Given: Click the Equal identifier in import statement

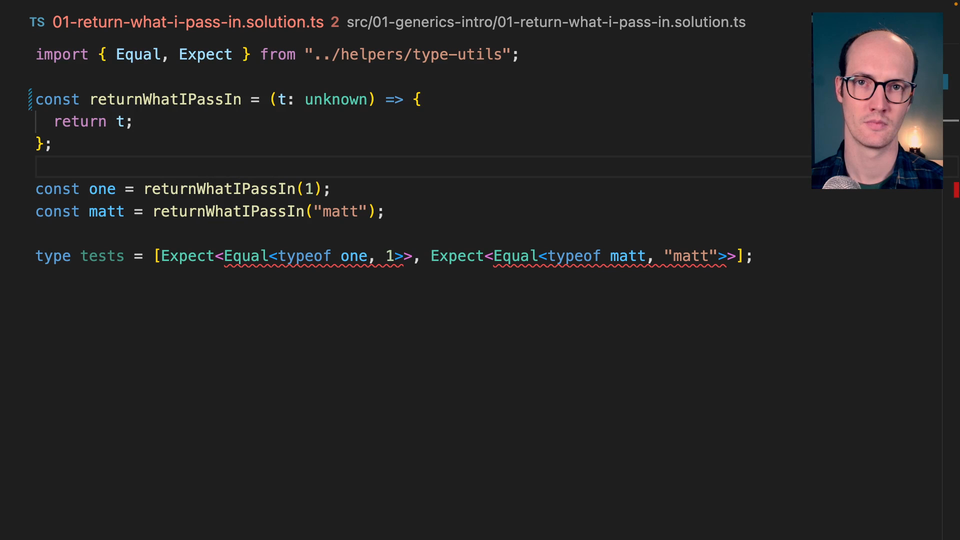Looking at the screenshot, I should [x=138, y=54].
